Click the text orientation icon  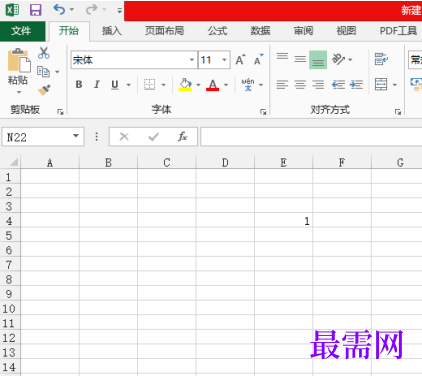click(338, 60)
